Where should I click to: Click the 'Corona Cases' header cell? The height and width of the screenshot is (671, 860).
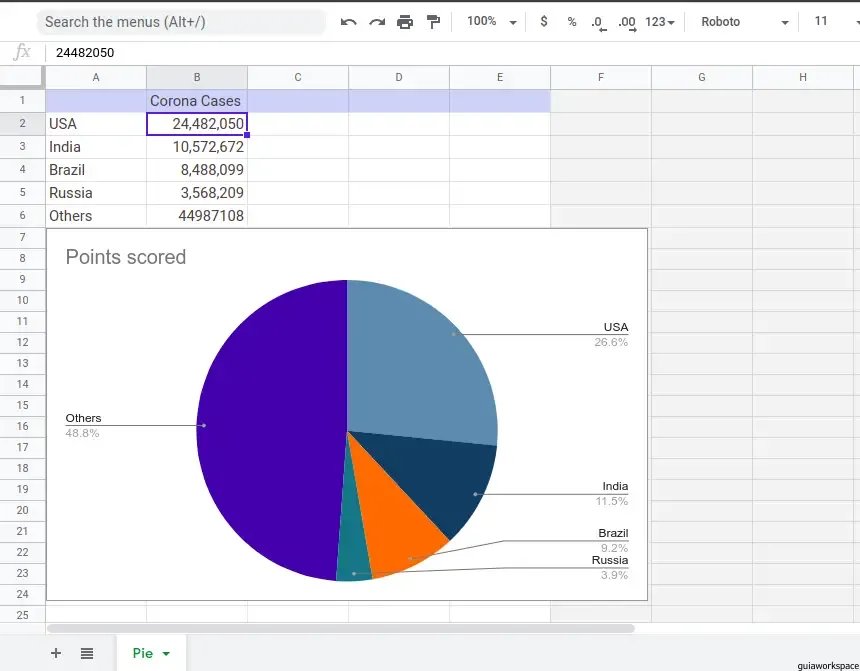coord(197,101)
